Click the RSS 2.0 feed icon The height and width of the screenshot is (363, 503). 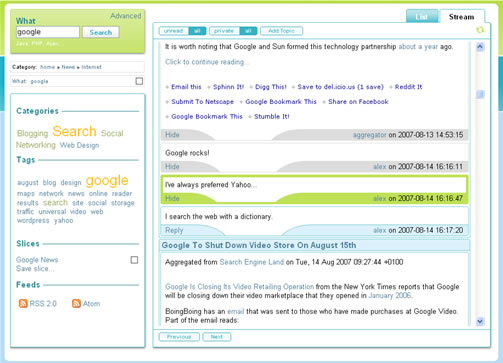[23, 303]
